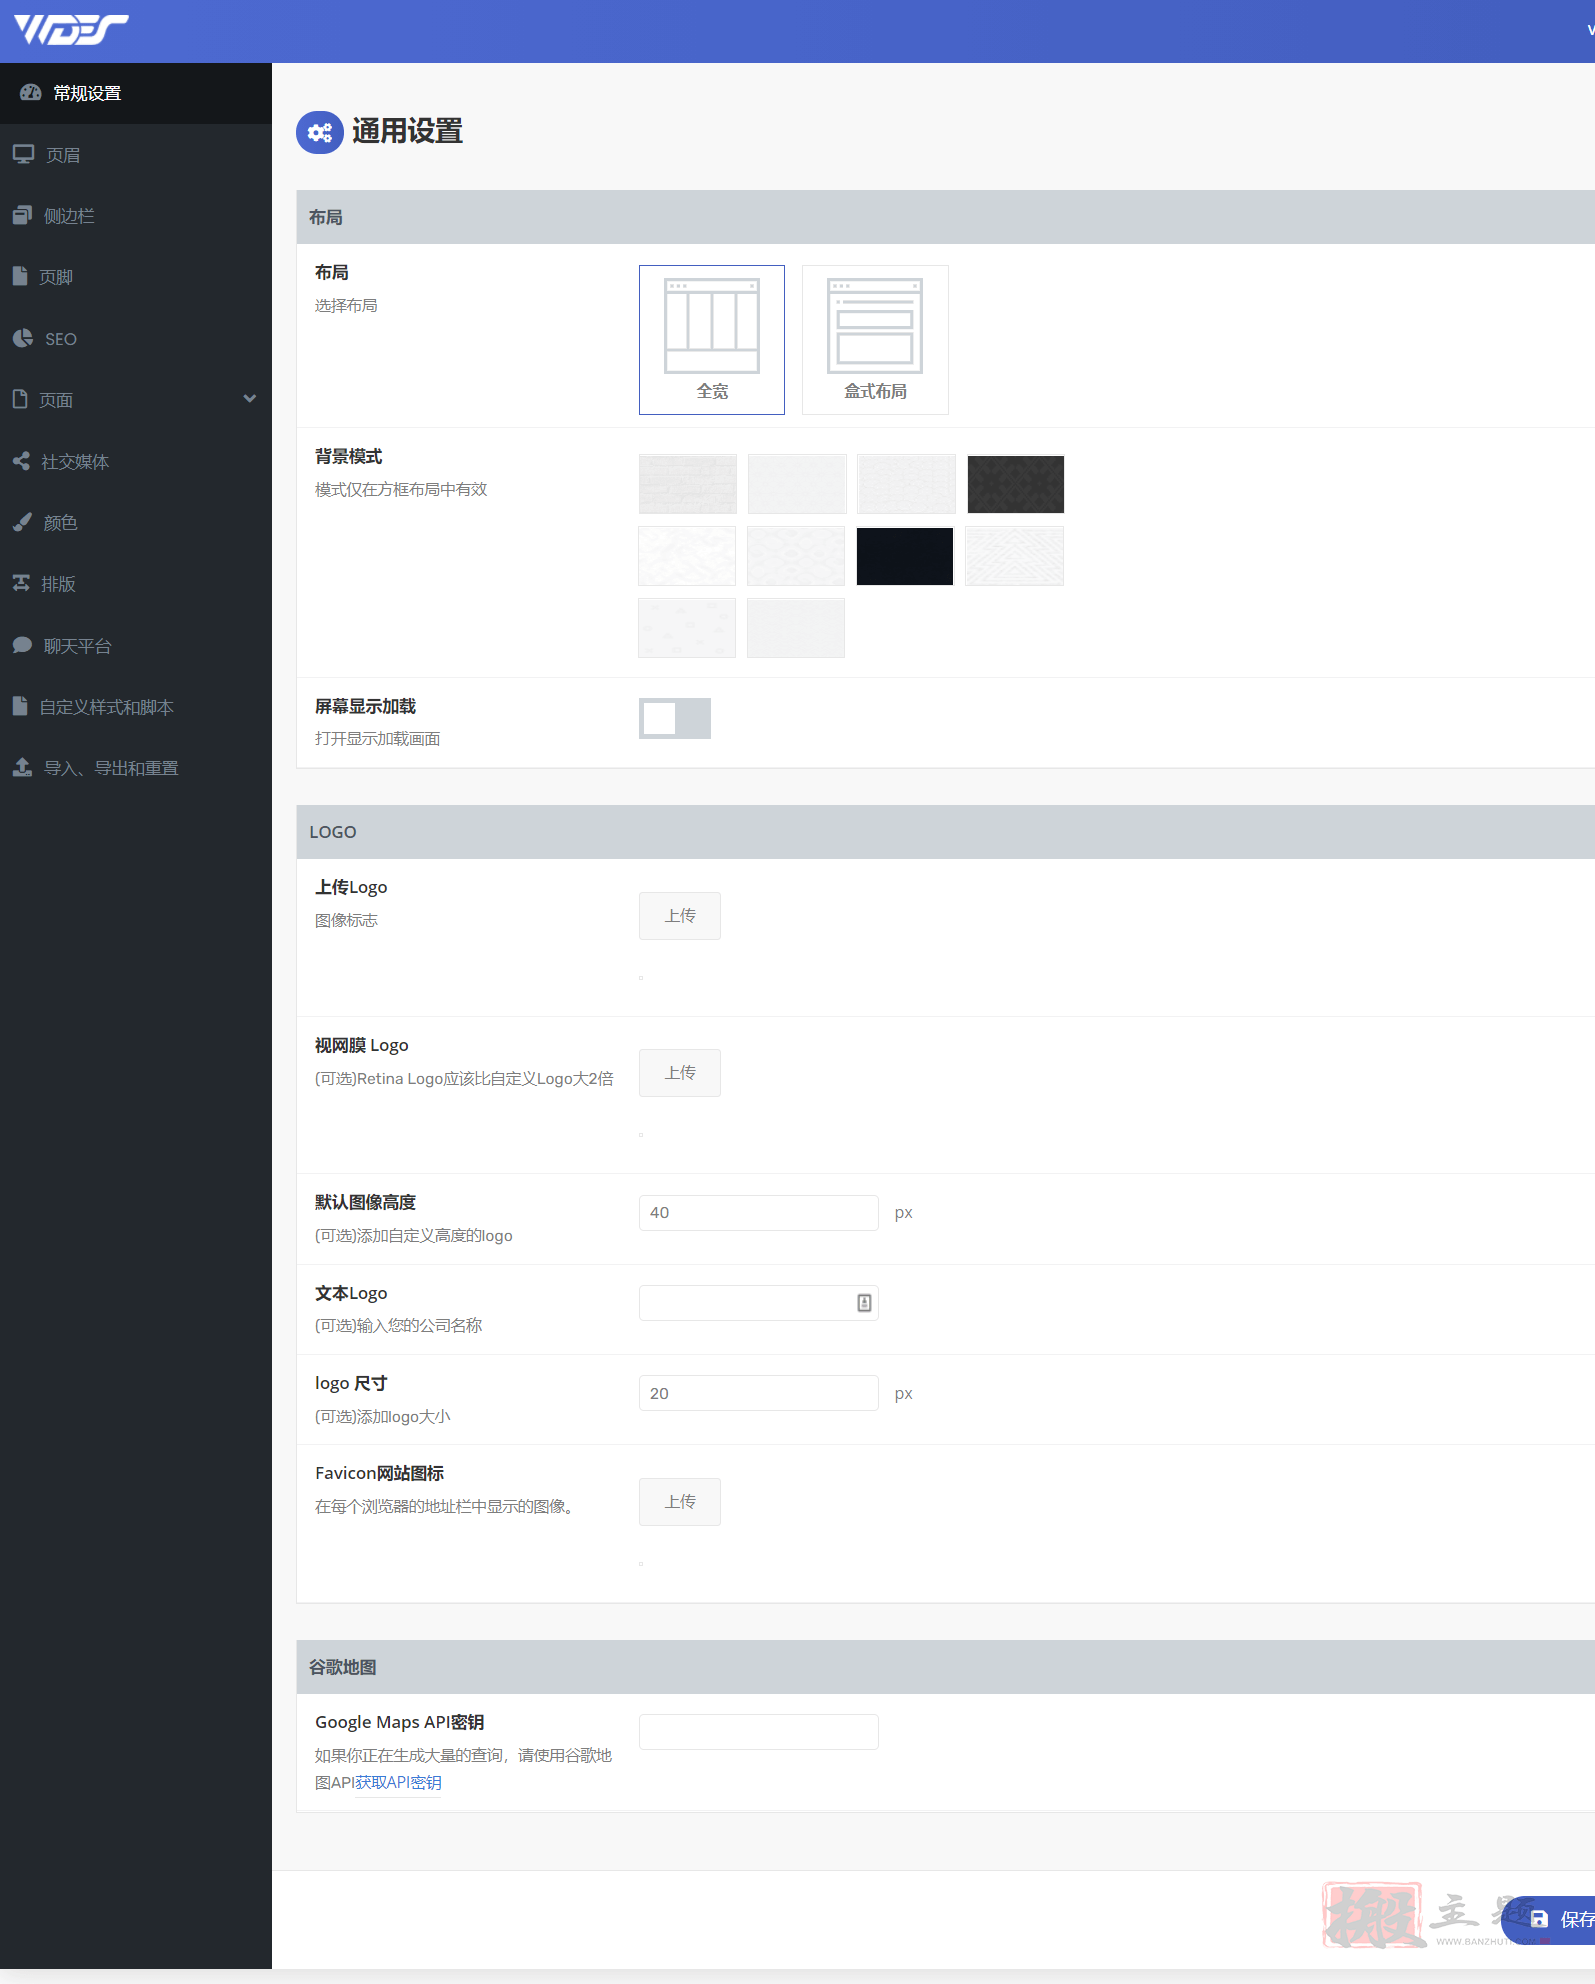Select the 盒式布局 boxed layout option
Screen dimensions: 1595x1984
(875, 340)
